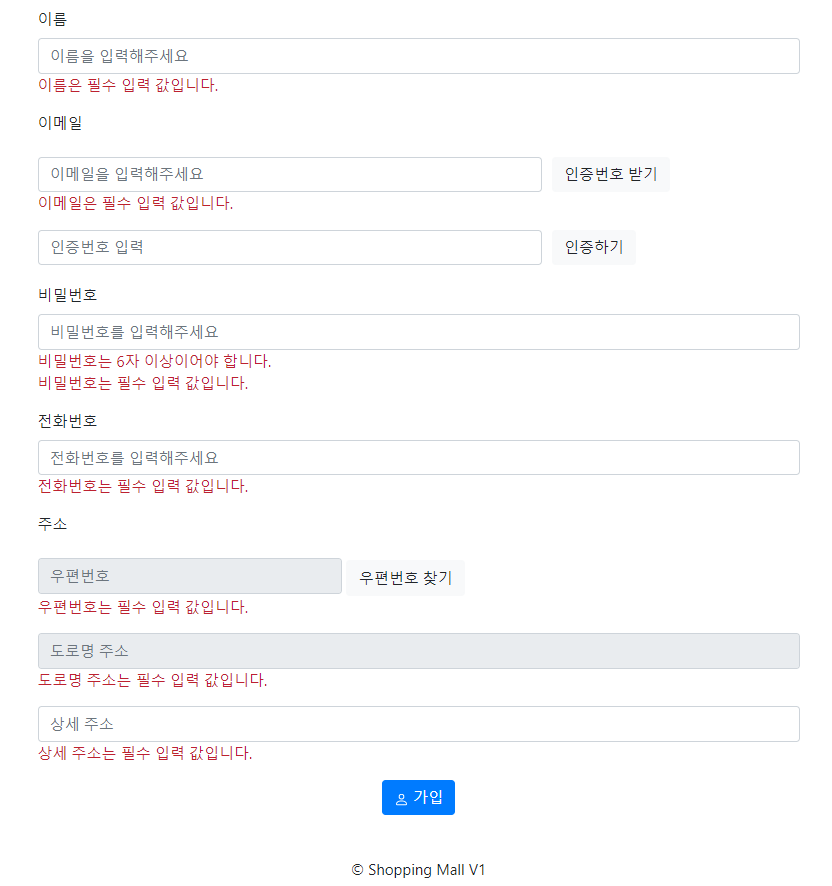Viewport: 832px width, 886px height.
Task: Click the 우편번호 찾기 button
Action: click(x=404, y=577)
